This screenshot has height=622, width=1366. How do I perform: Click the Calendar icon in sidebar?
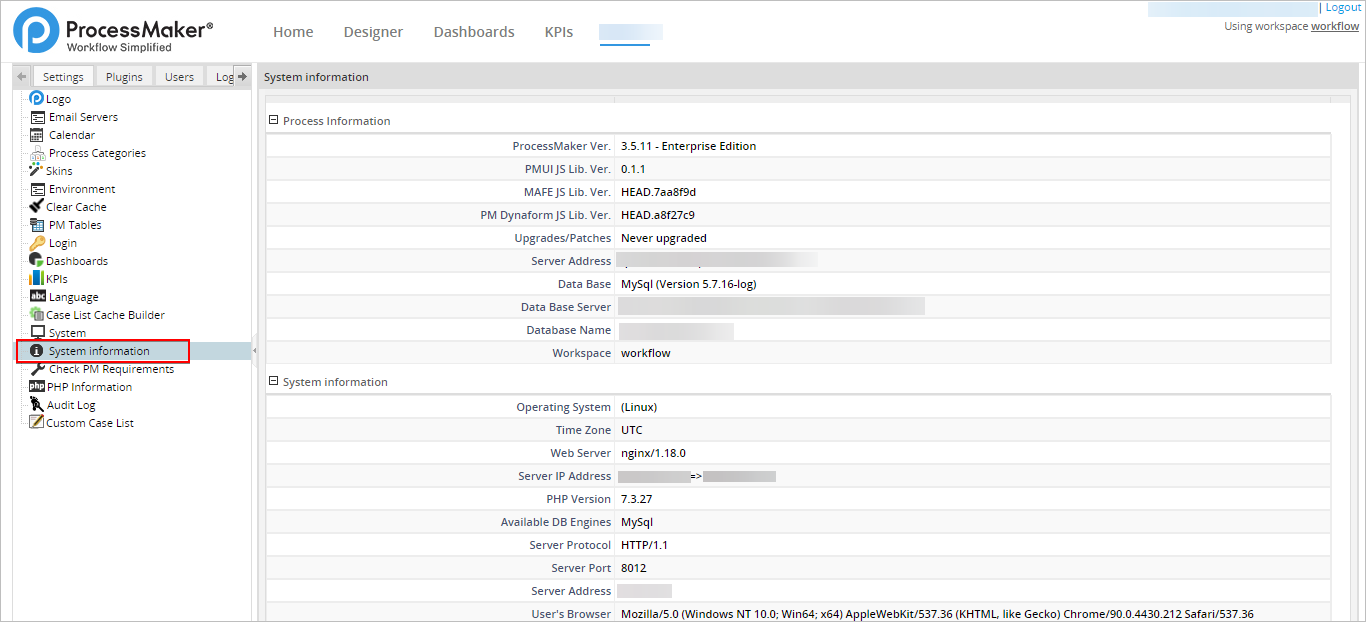38,135
